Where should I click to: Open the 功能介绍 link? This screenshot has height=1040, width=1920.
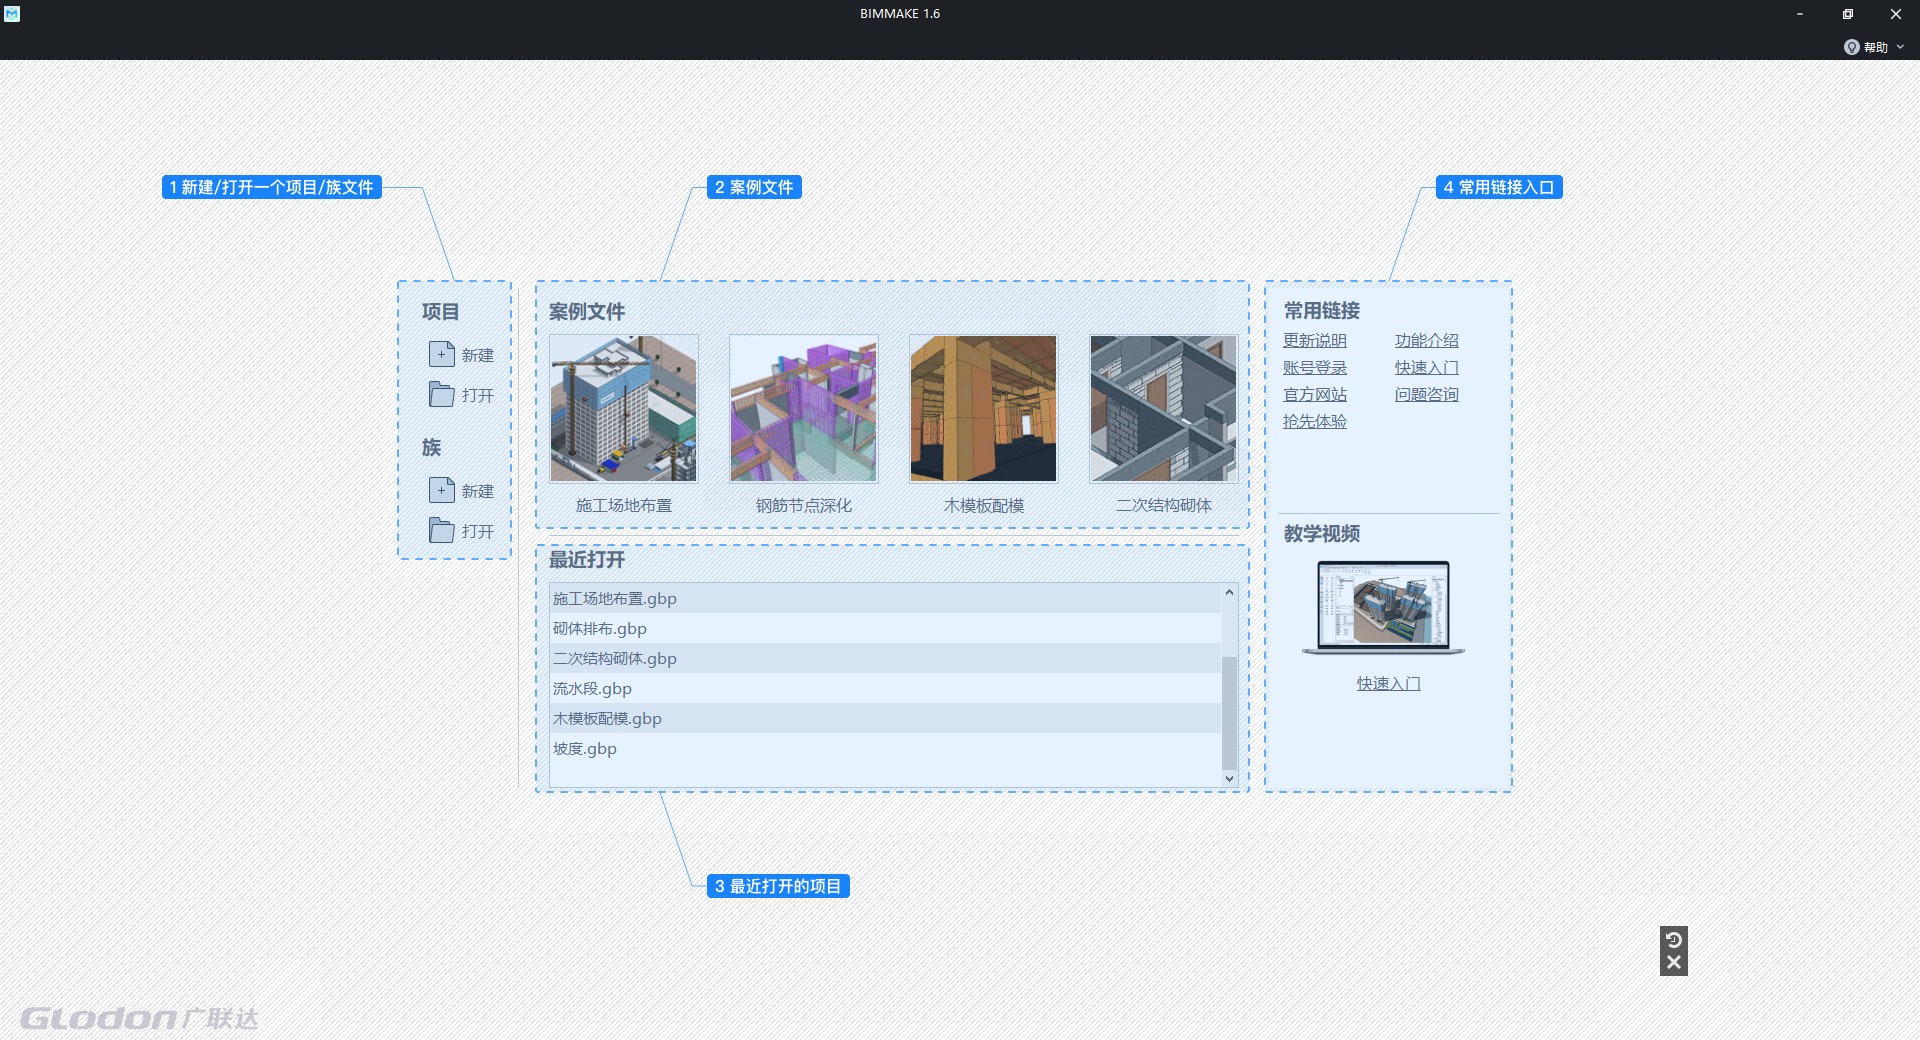(1427, 341)
